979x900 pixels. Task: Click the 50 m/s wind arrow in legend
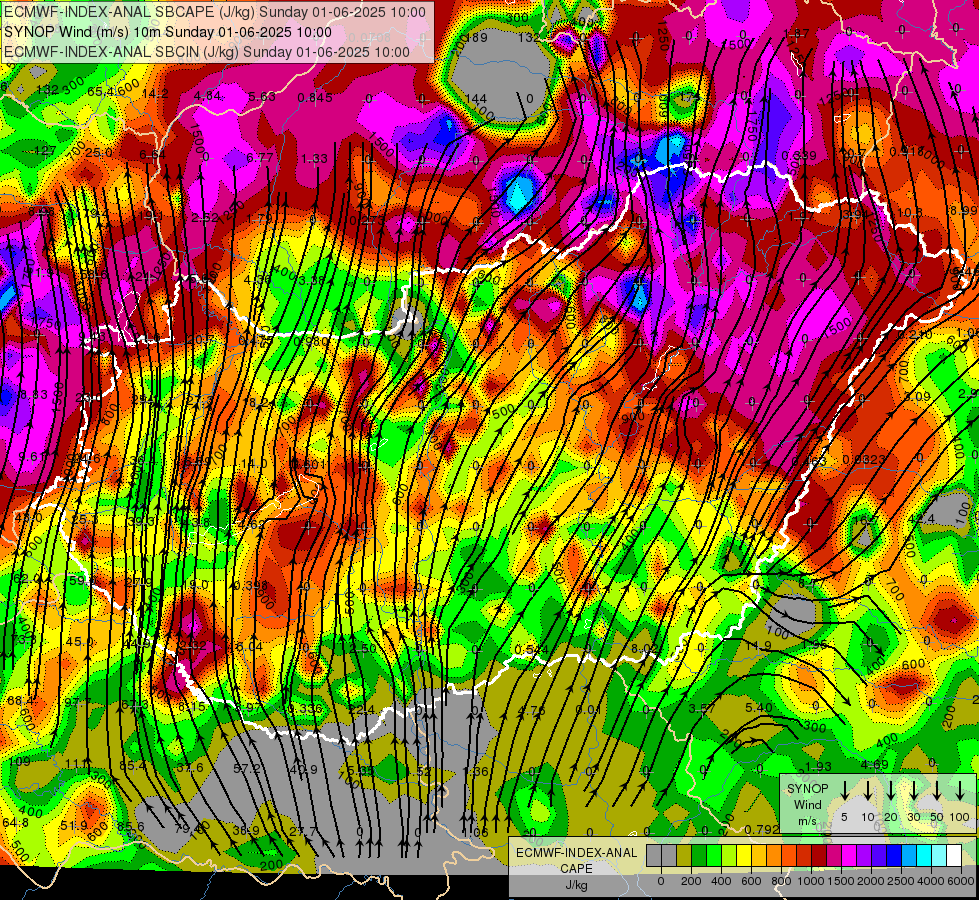click(937, 790)
